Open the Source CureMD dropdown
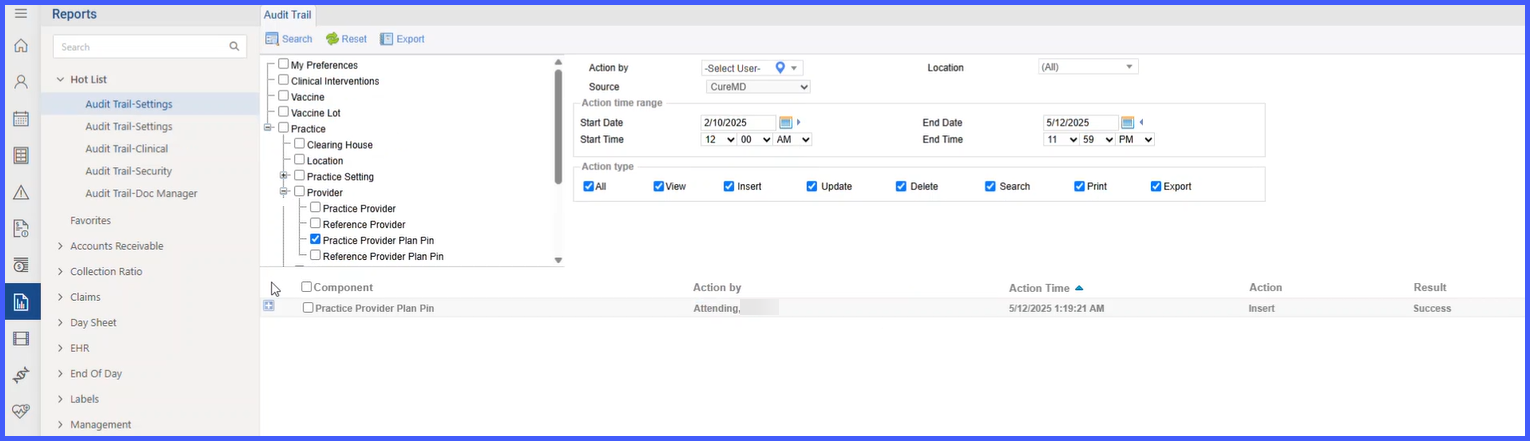 [x=756, y=87]
